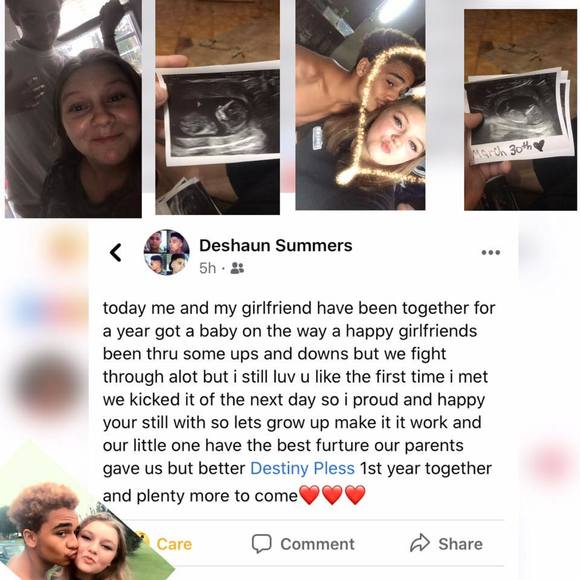The image size is (580, 580).
Task: Open the three-dot post options menu
Action: coord(491,252)
